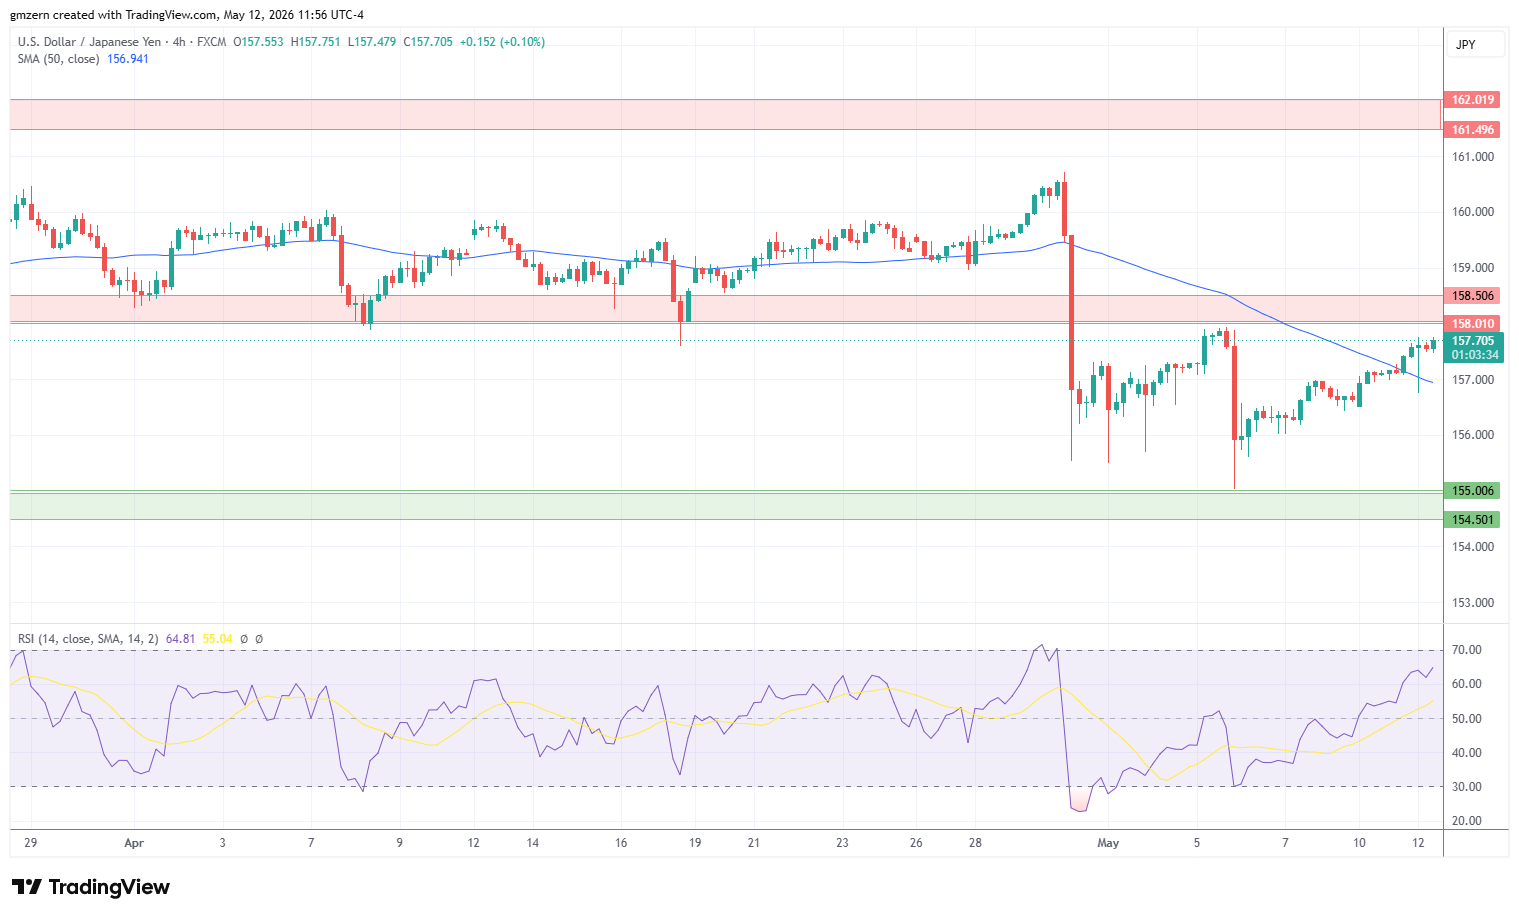The width and height of the screenshot is (1519, 917).
Task: Click the Apr label on the time axis
Action: (134, 843)
